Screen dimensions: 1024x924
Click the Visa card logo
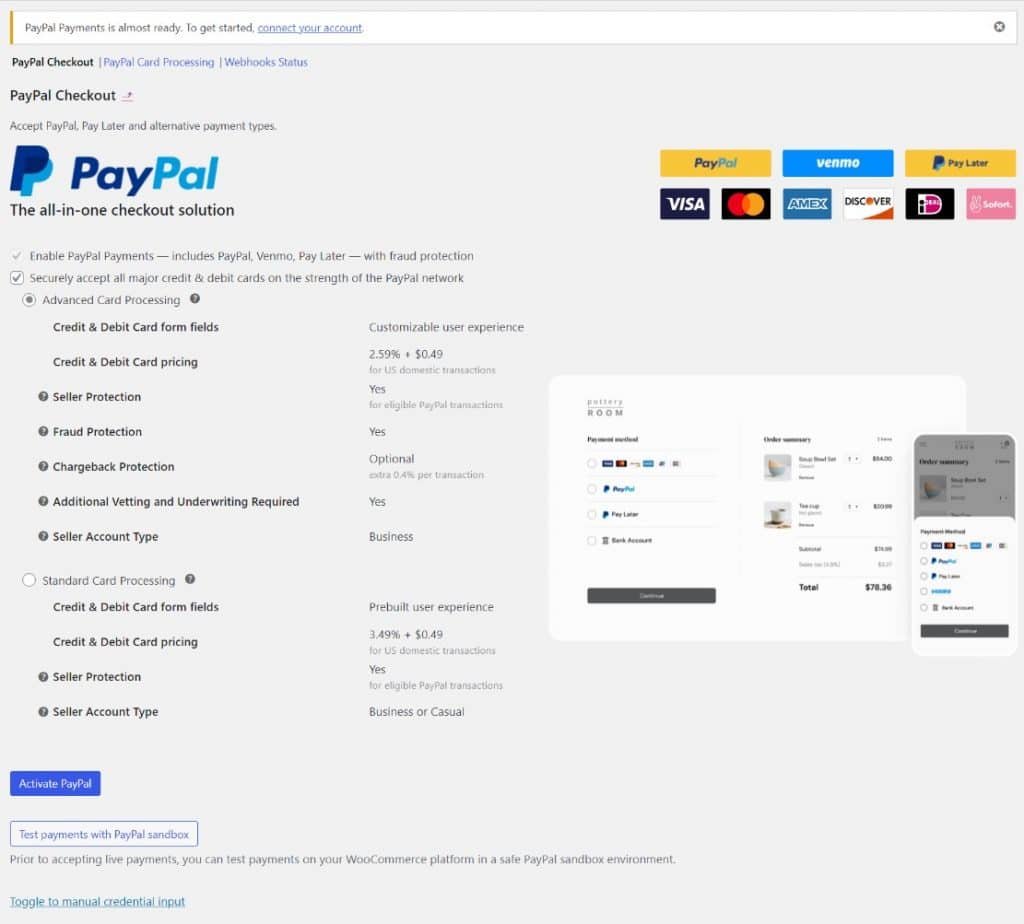[x=684, y=204]
